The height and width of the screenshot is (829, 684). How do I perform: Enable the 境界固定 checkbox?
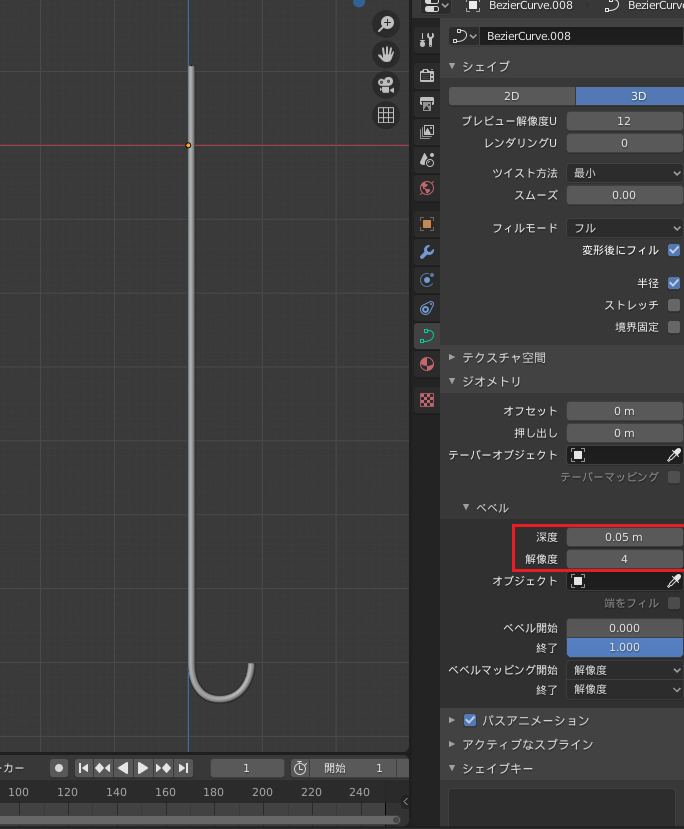pyautogui.click(x=673, y=327)
